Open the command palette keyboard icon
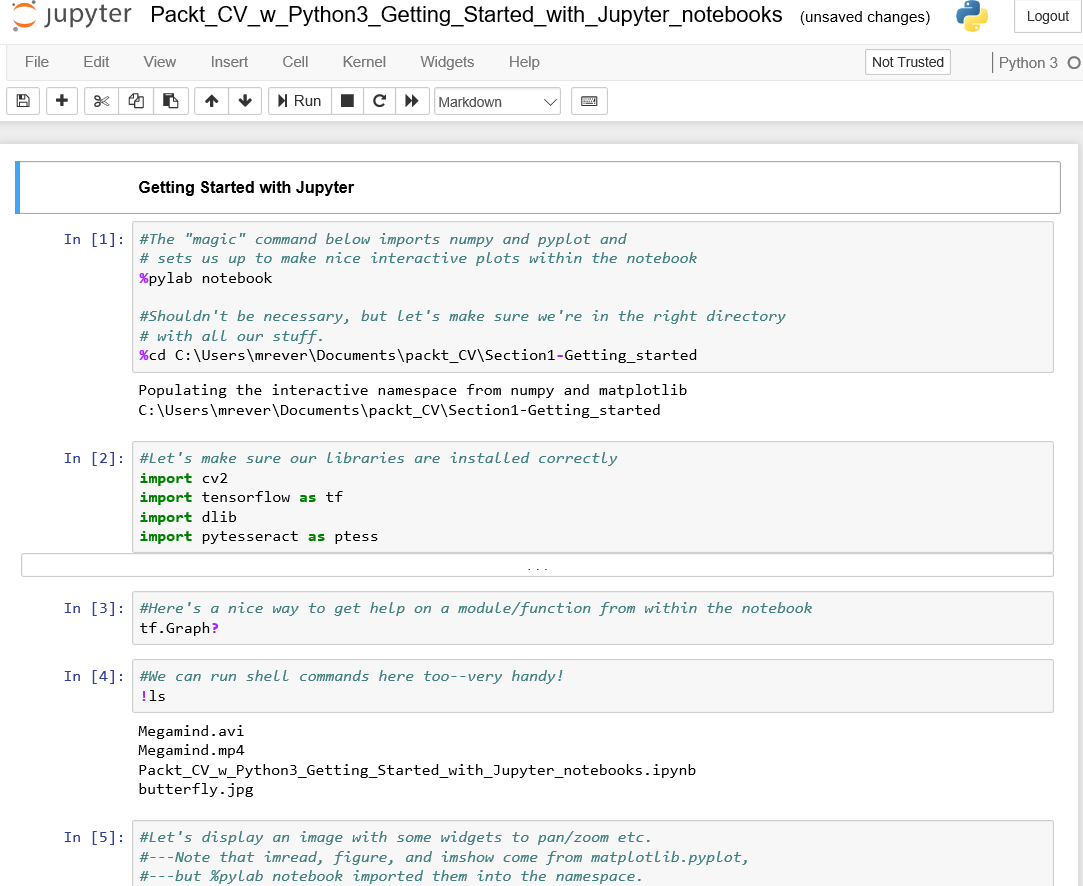1083x886 pixels. point(589,101)
